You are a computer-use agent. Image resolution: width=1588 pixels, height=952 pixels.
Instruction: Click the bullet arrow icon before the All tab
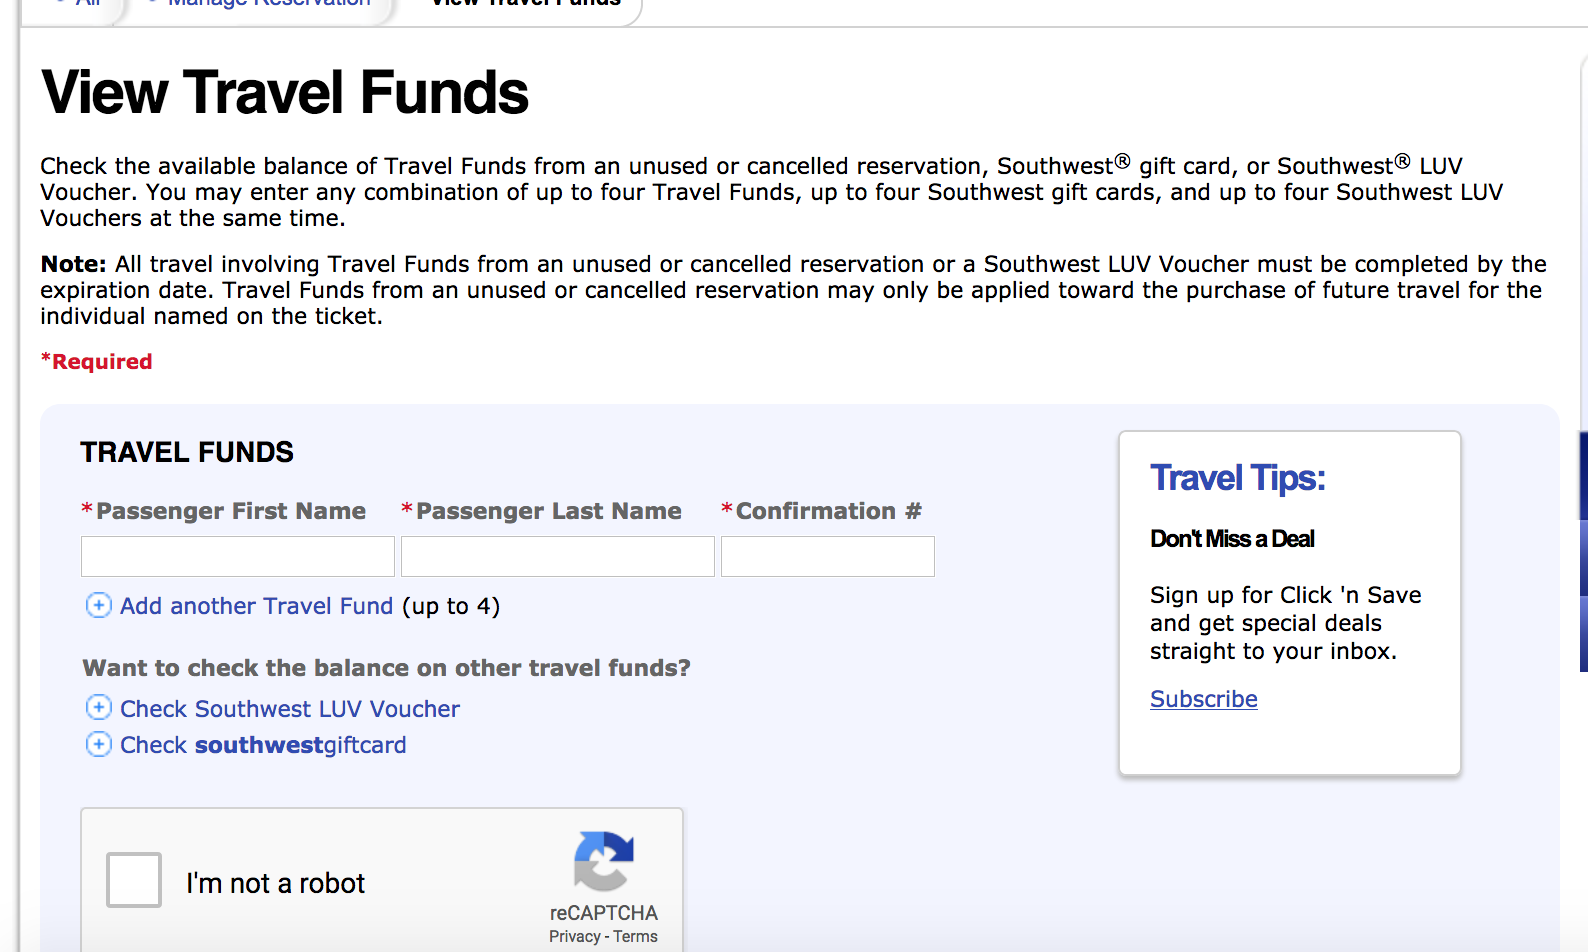click(62, 3)
